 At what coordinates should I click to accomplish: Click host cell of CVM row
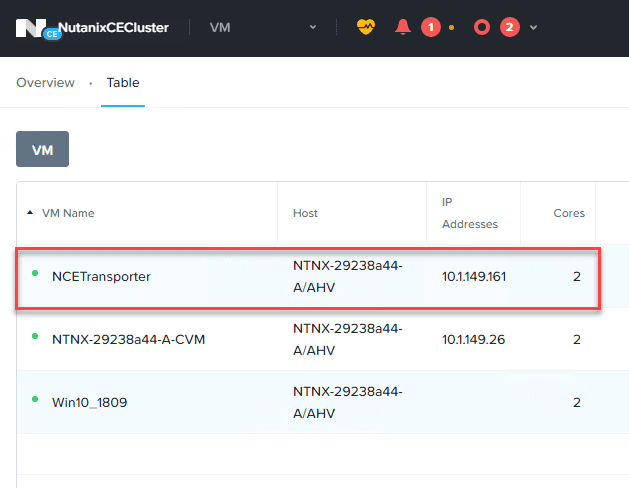click(347, 339)
